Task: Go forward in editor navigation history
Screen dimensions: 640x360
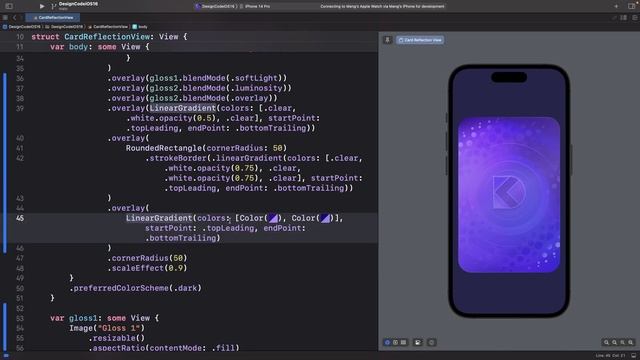Action: [21, 18]
